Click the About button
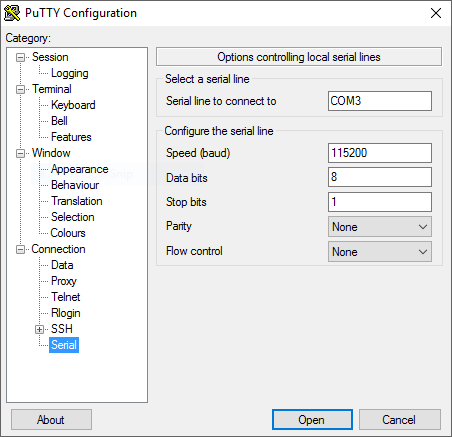The image size is (452, 437). point(51,420)
